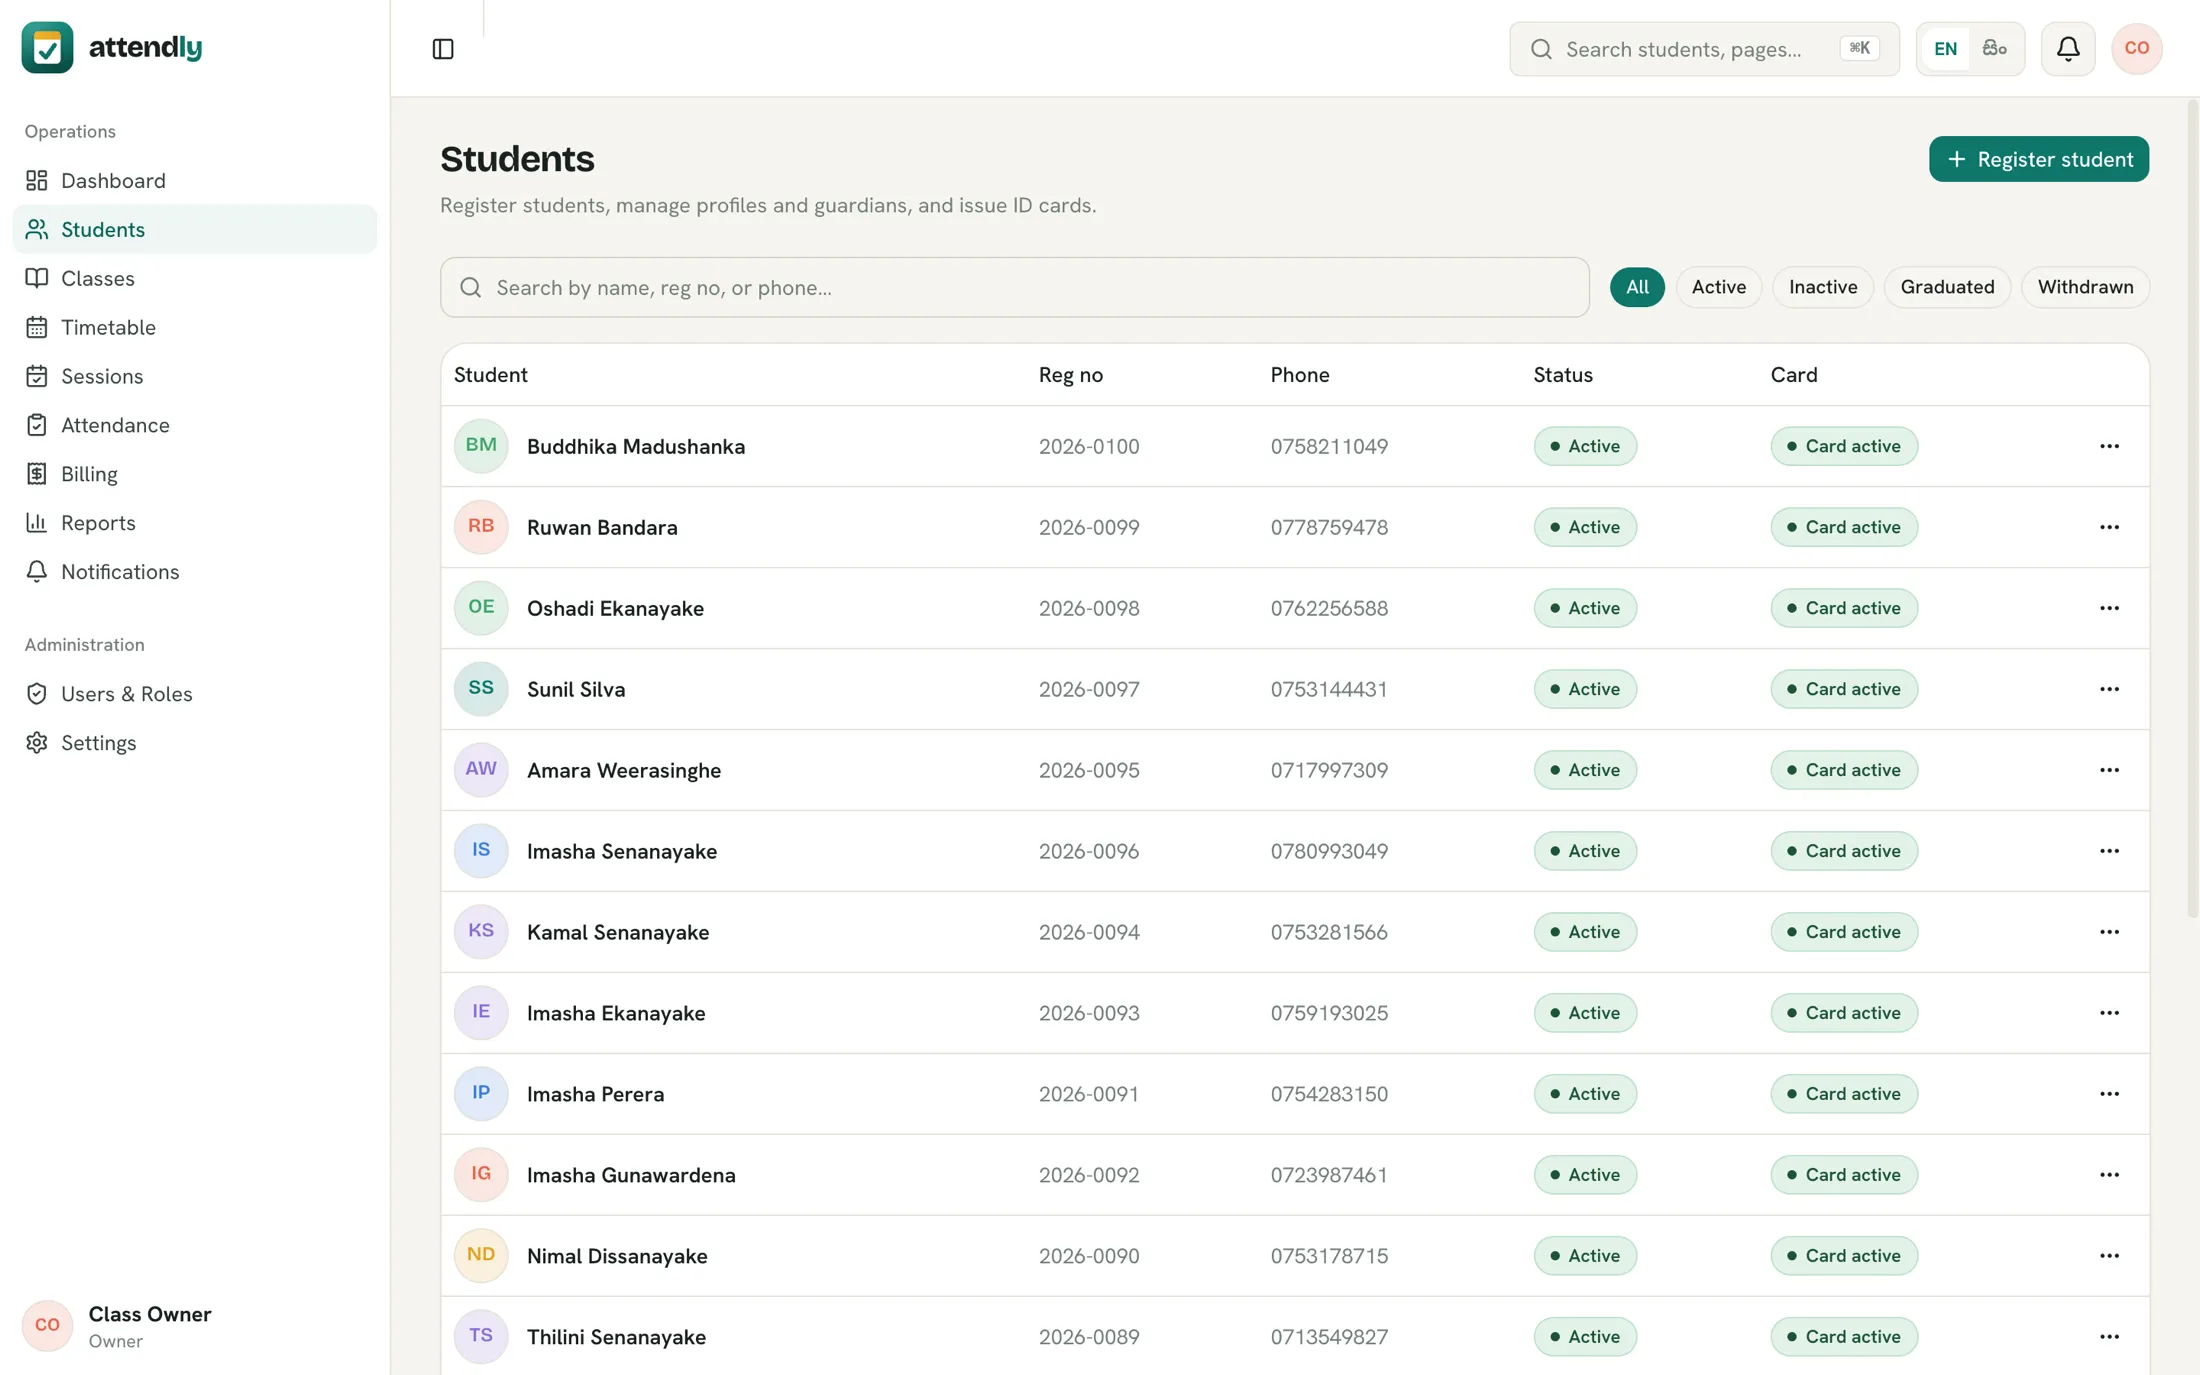This screenshot has width=2200, height=1375.
Task: Open row menu for Kamal Senanayake
Action: (x=2109, y=932)
